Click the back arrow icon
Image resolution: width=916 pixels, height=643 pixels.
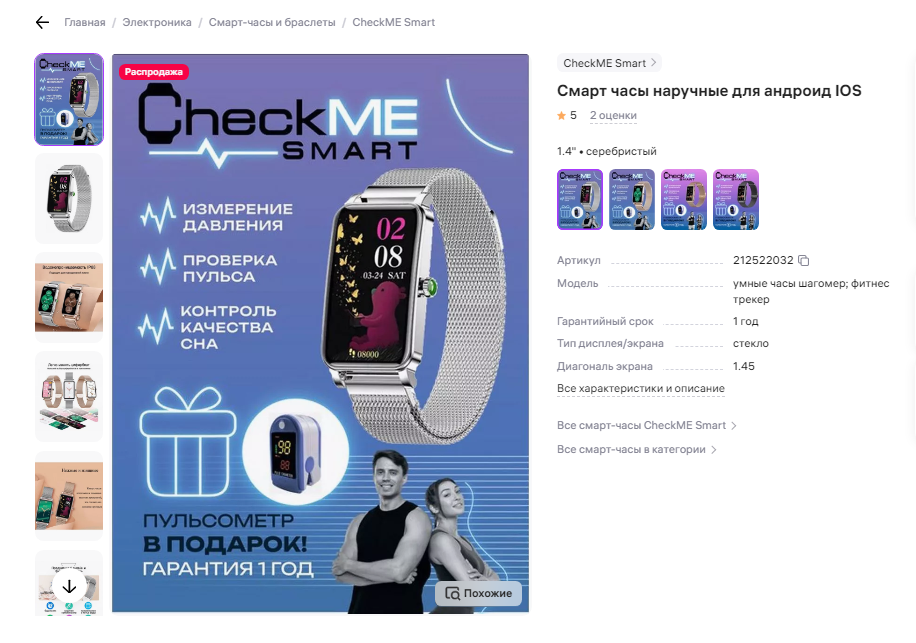coord(42,22)
